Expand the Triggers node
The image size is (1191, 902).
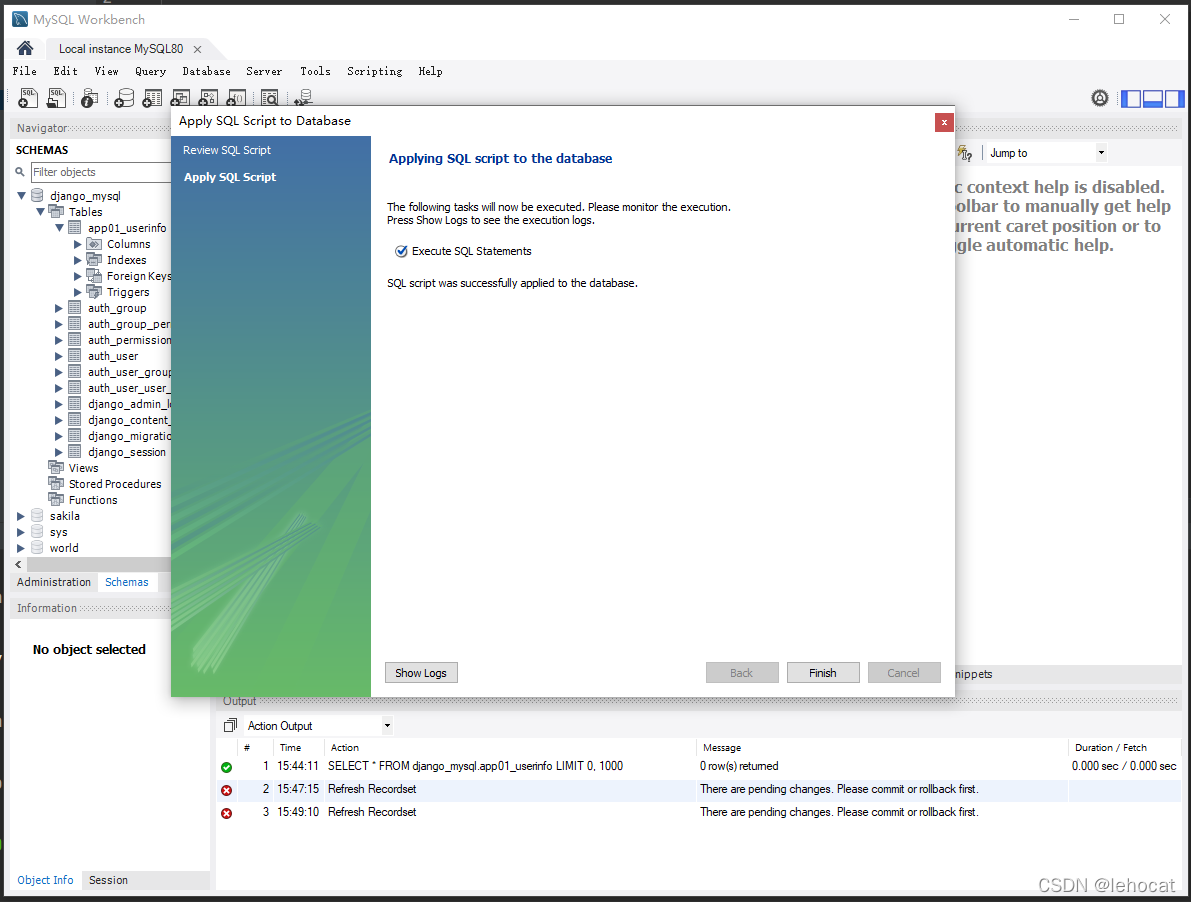pyautogui.click(x=77, y=292)
